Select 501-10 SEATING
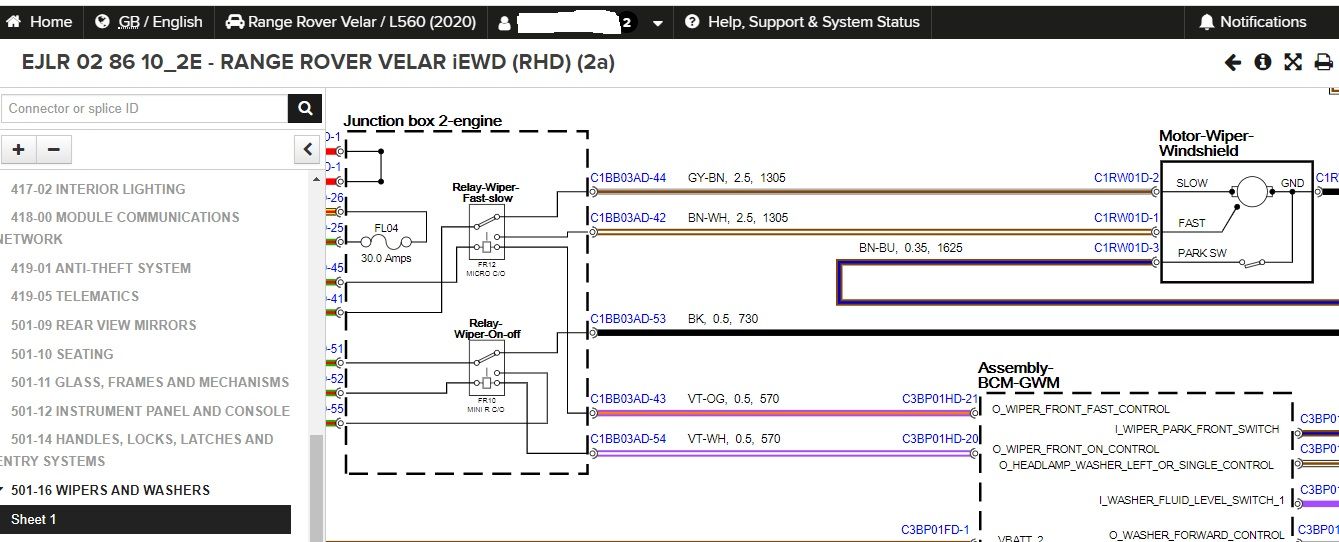Image resolution: width=1339 pixels, height=542 pixels. pos(62,354)
